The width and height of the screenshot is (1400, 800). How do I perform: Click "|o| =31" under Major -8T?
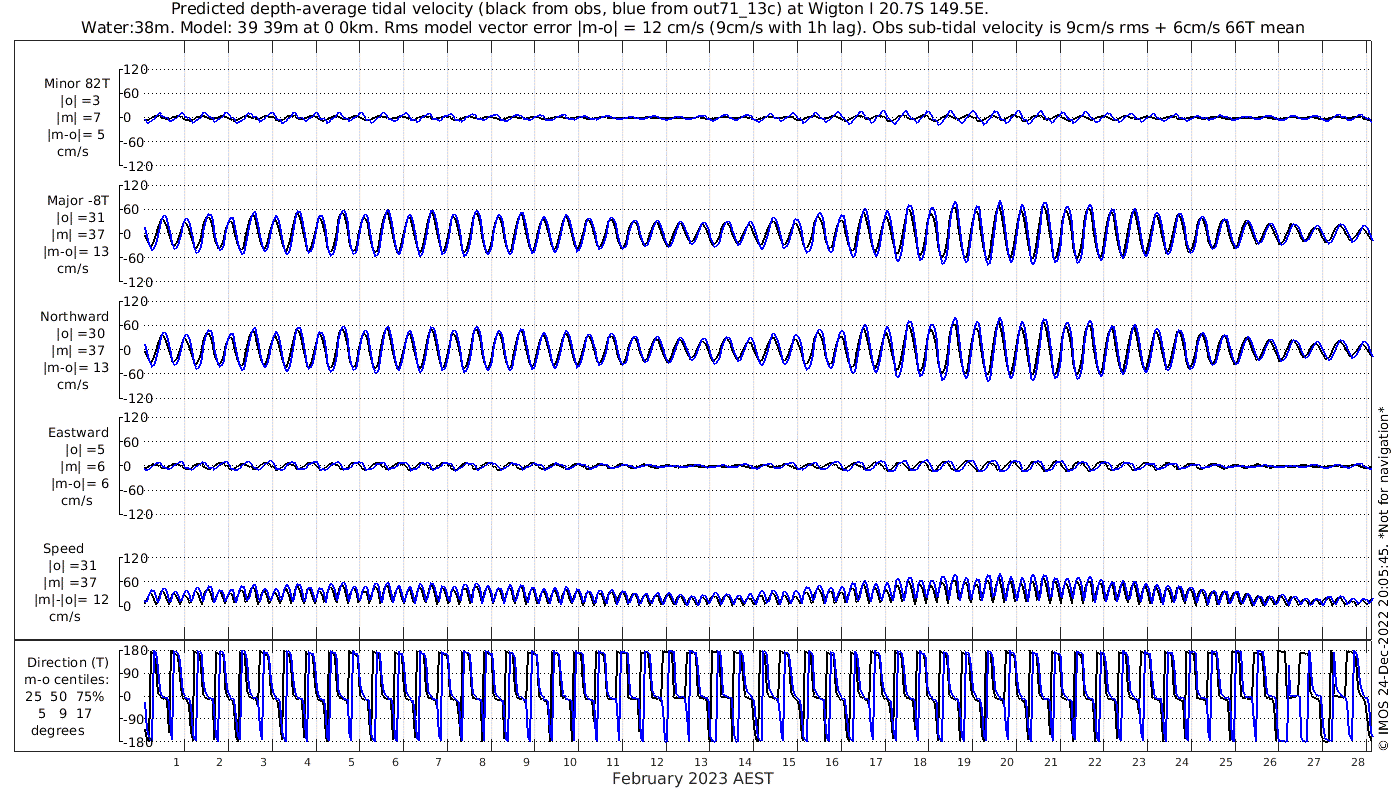79,218
